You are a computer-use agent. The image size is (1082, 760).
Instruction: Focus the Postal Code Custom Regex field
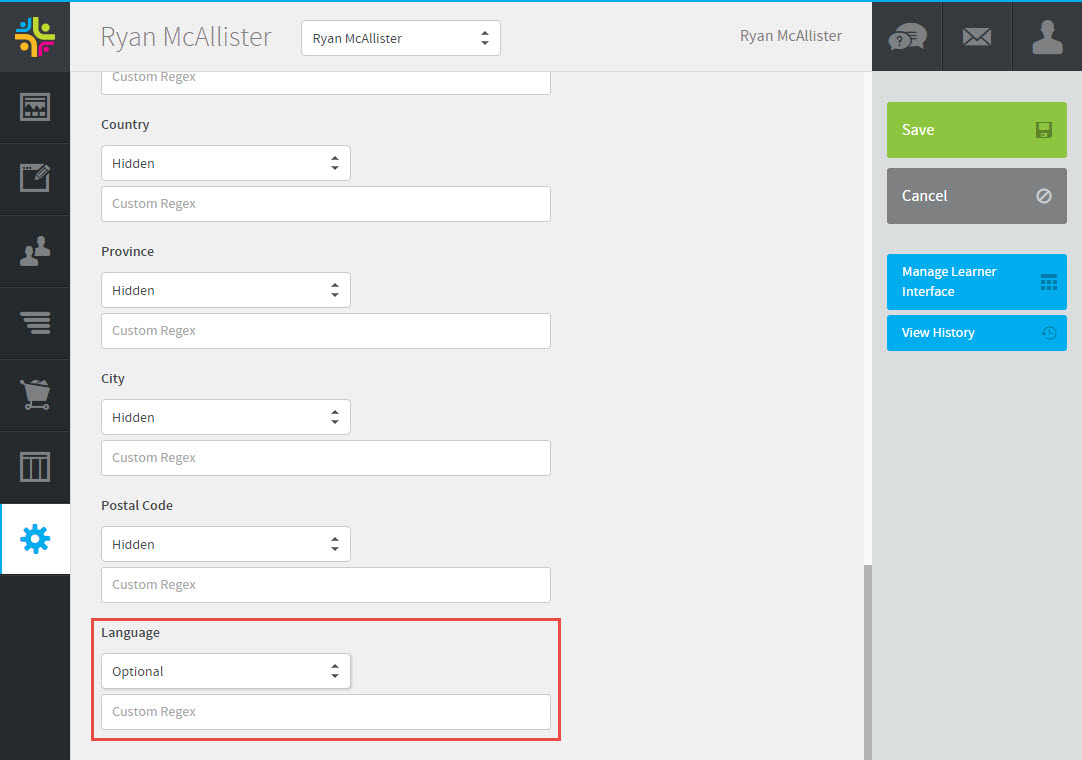pos(326,585)
